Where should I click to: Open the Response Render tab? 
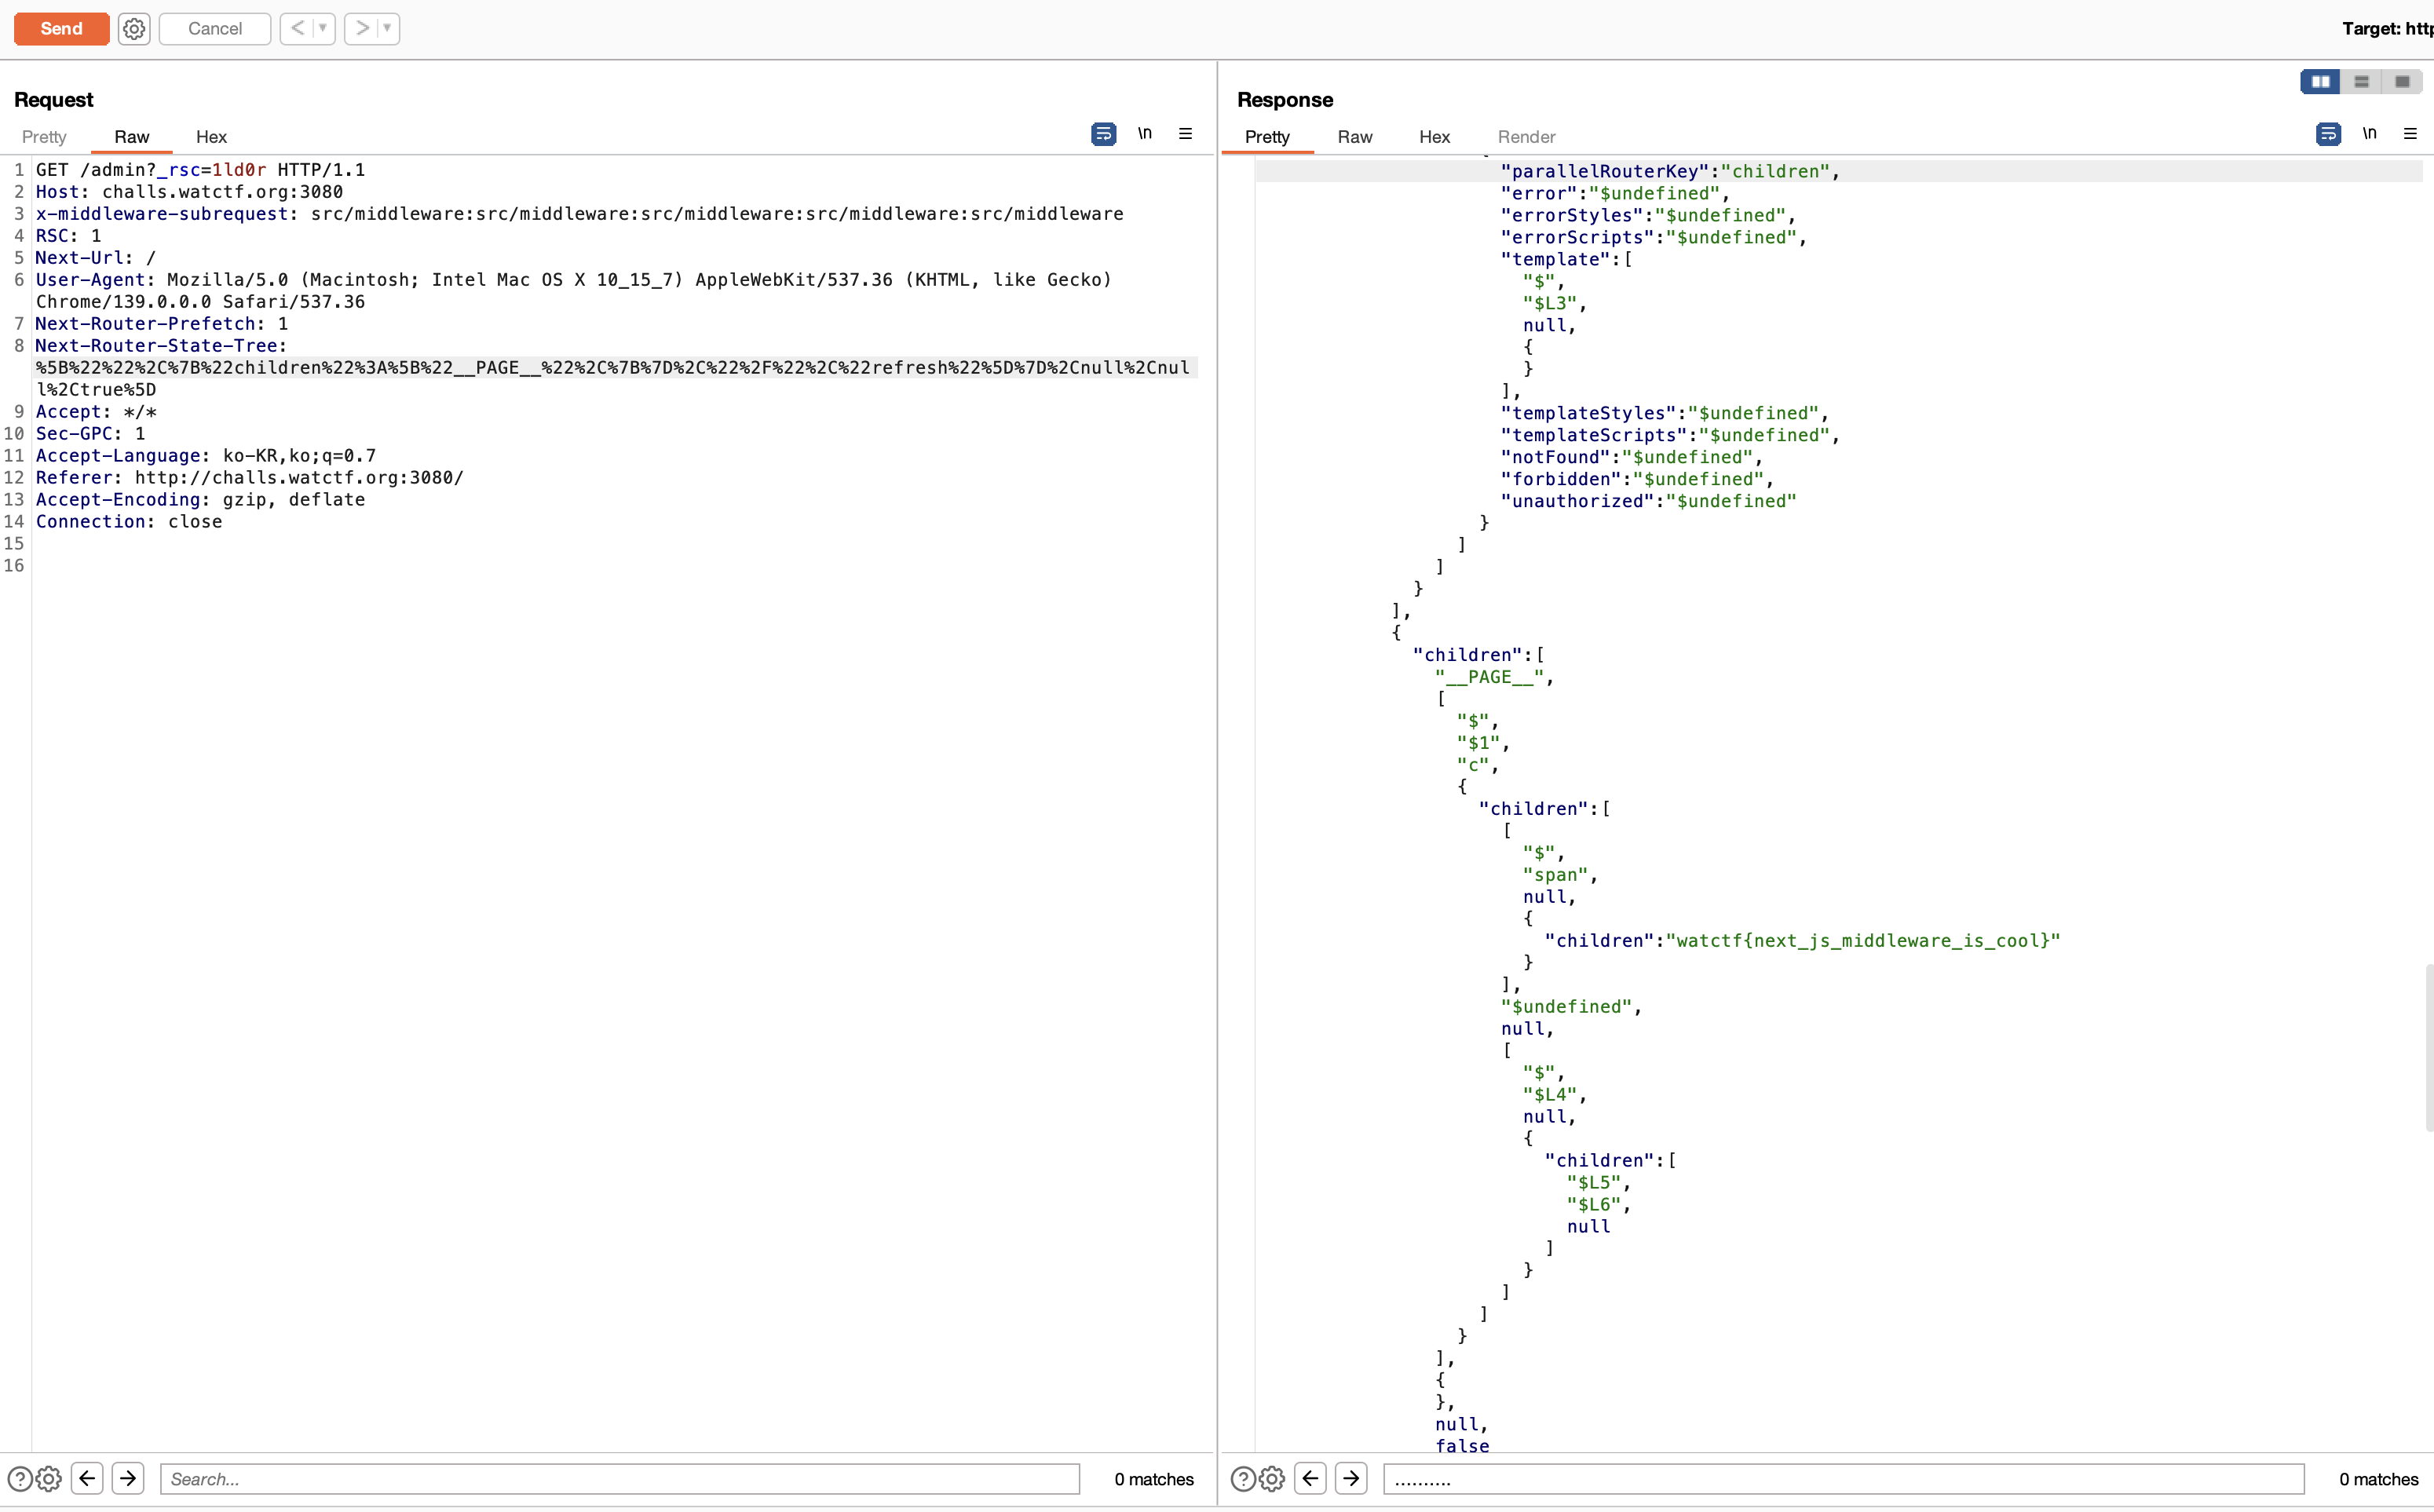pos(1526,137)
